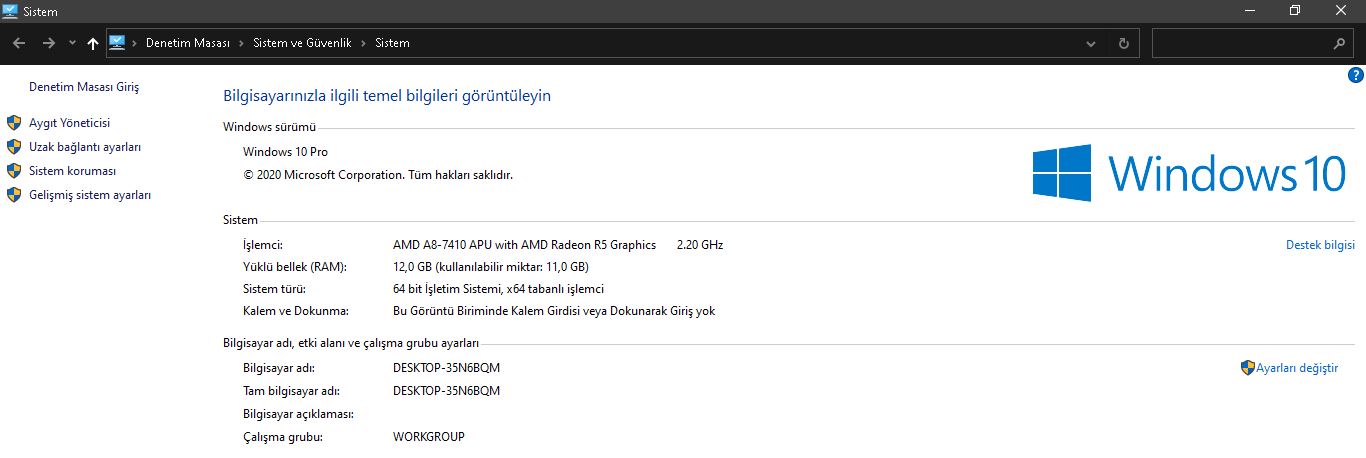Open Denetim Masası Giriş link
Image resolution: width=1366 pixels, height=458 pixels.
pyautogui.click(x=84, y=87)
